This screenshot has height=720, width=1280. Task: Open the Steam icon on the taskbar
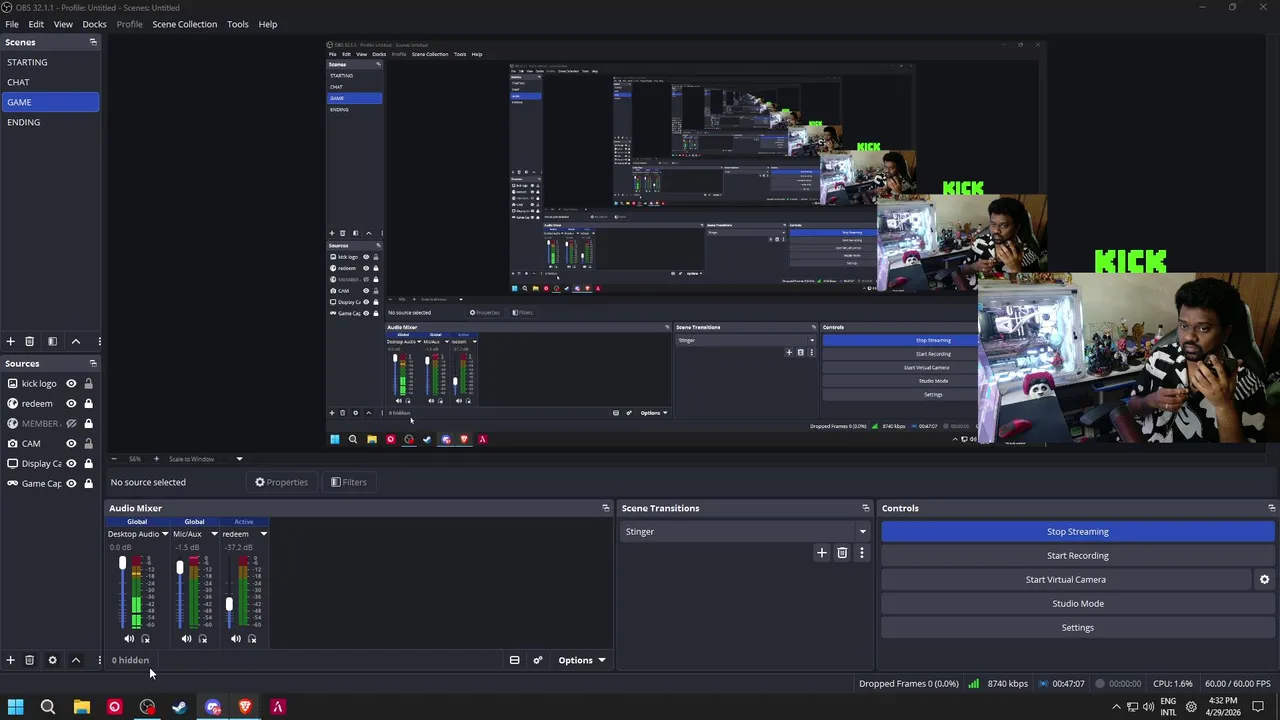tap(179, 707)
